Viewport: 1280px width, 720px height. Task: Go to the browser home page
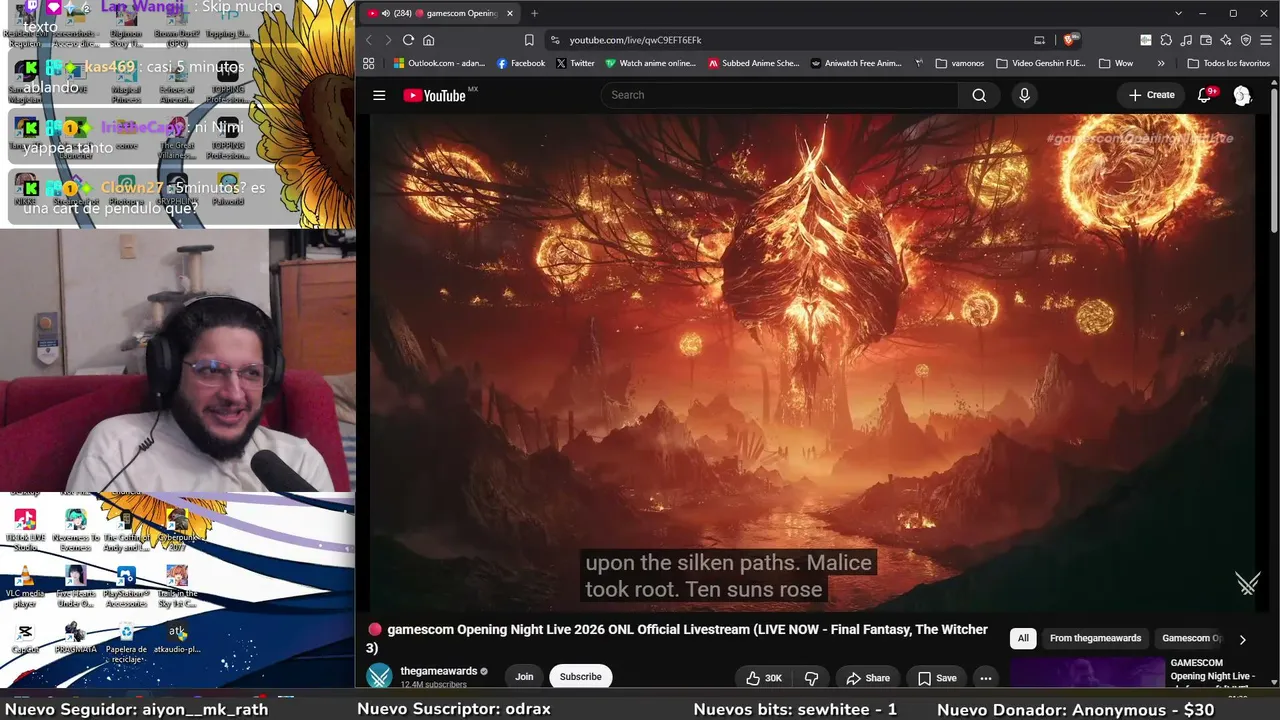pyautogui.click(x=429, y=40)
